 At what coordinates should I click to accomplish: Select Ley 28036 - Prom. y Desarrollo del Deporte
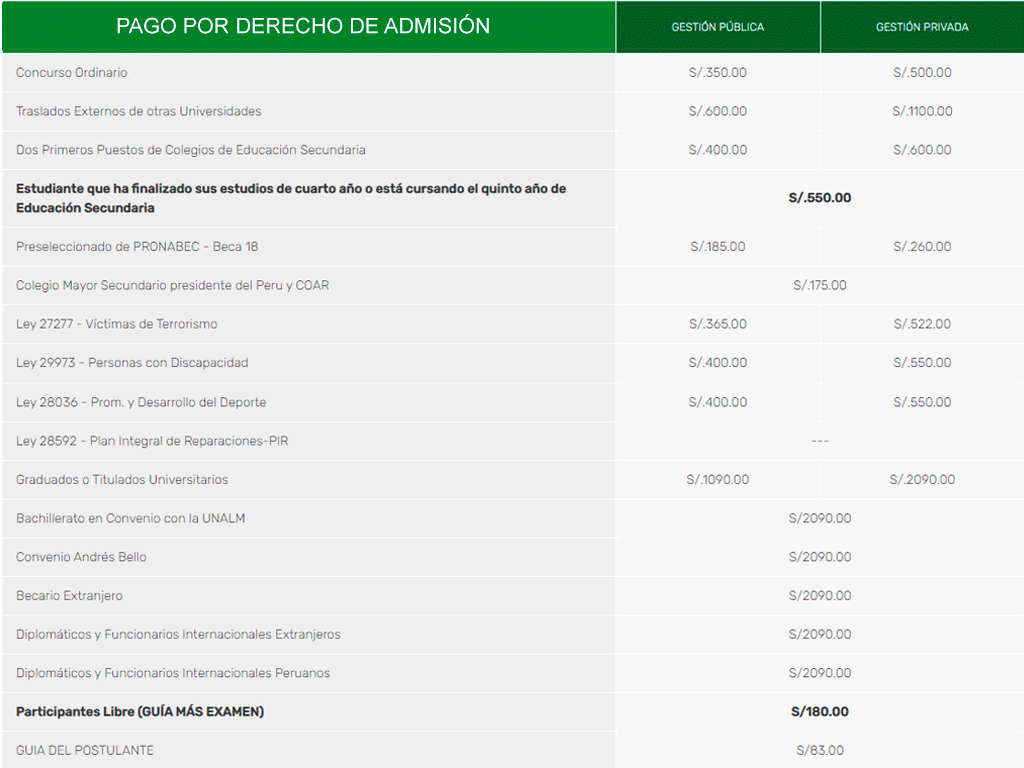[141, 402]
